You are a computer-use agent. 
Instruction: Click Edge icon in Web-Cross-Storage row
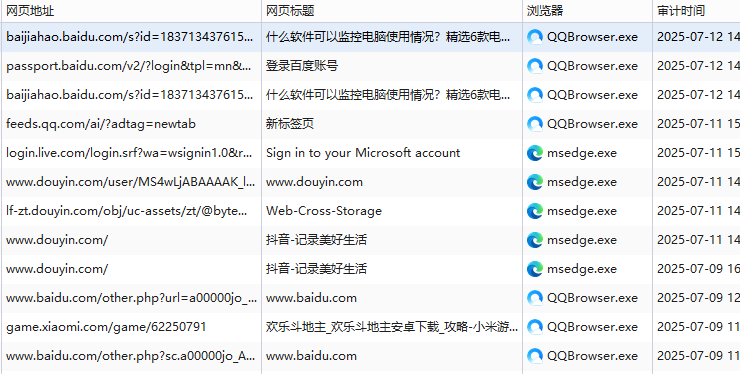click(535, 211)
